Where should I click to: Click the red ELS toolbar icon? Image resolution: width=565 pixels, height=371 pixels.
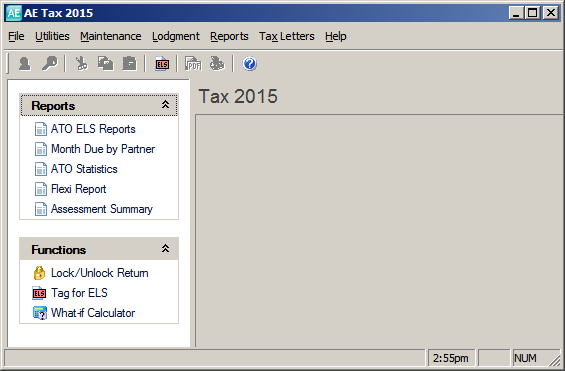162,64
